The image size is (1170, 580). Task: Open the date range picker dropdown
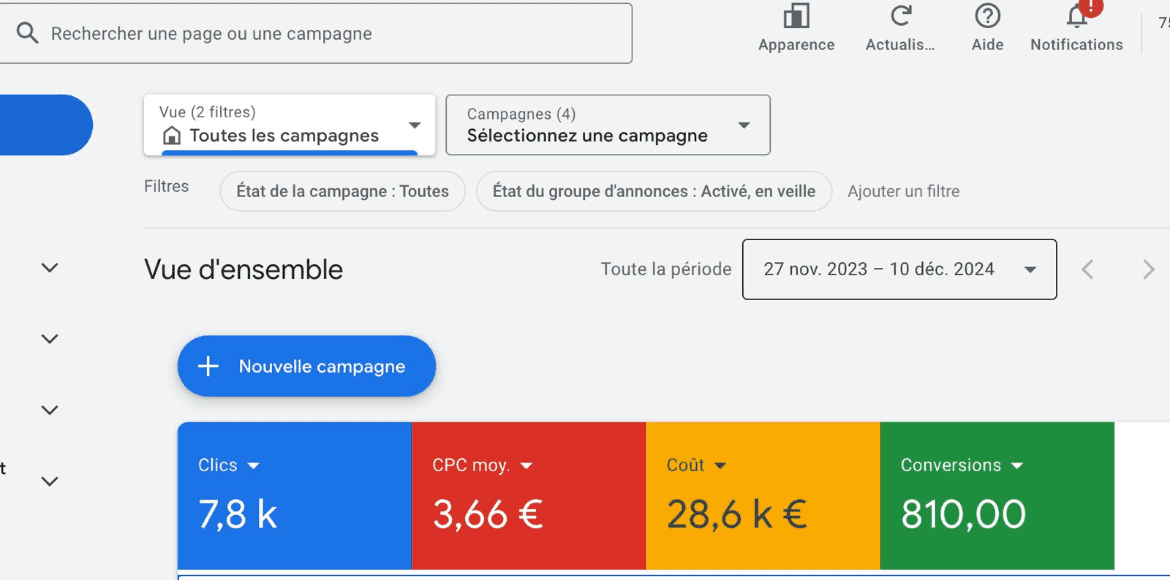1030,269
